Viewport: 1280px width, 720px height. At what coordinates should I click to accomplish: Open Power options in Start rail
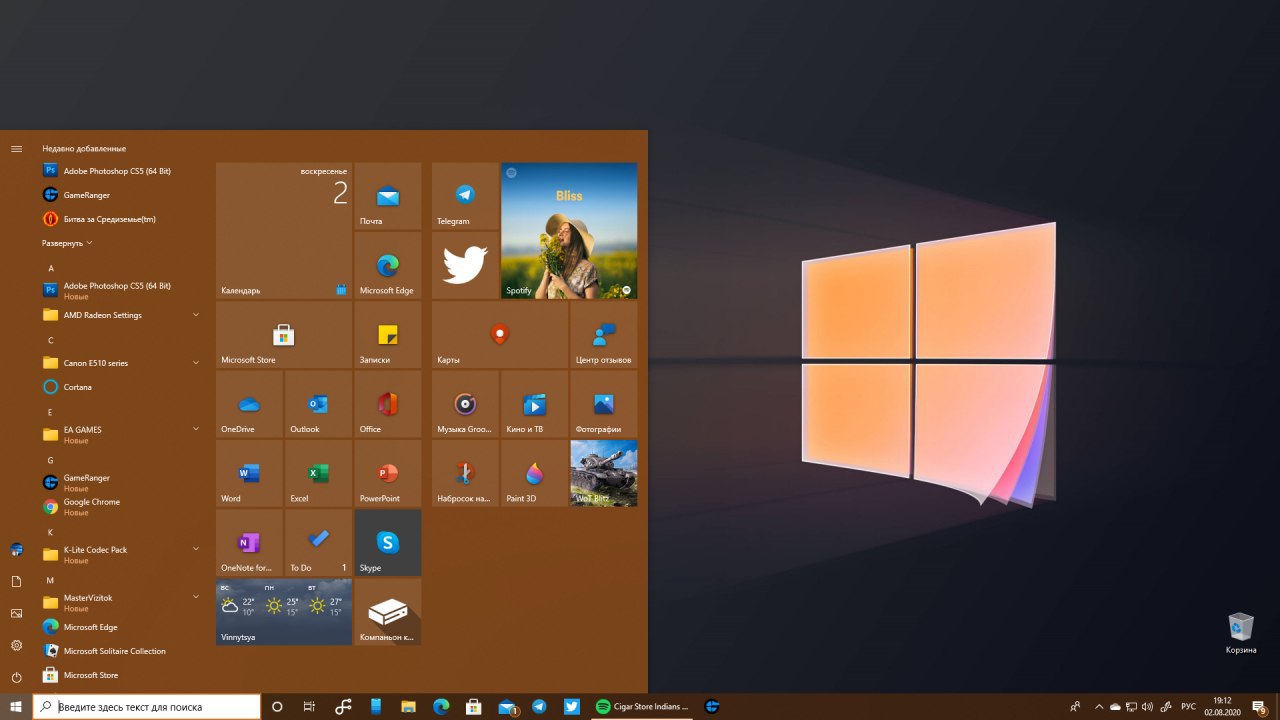pos(16,677)
